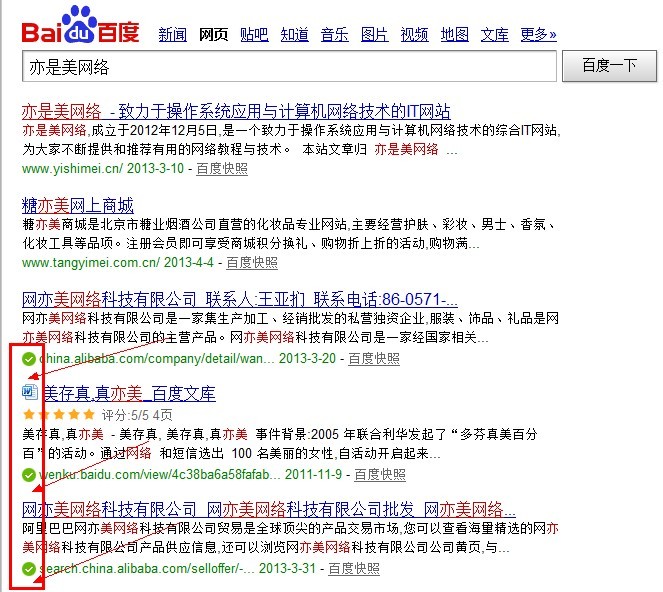Open 百度快照 for www.tangyimei.com.cn result

click(x=252, y=263)
